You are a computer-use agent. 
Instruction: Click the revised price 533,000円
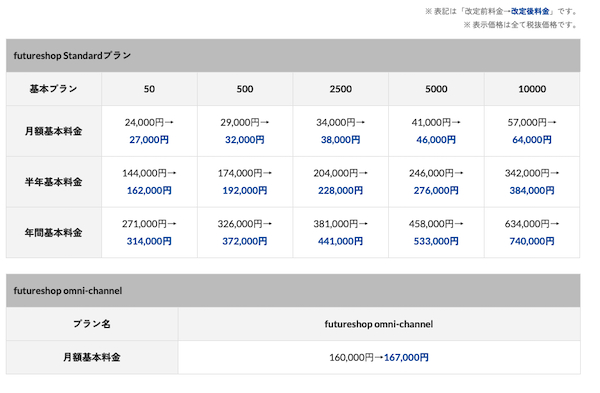pos(436,241)
